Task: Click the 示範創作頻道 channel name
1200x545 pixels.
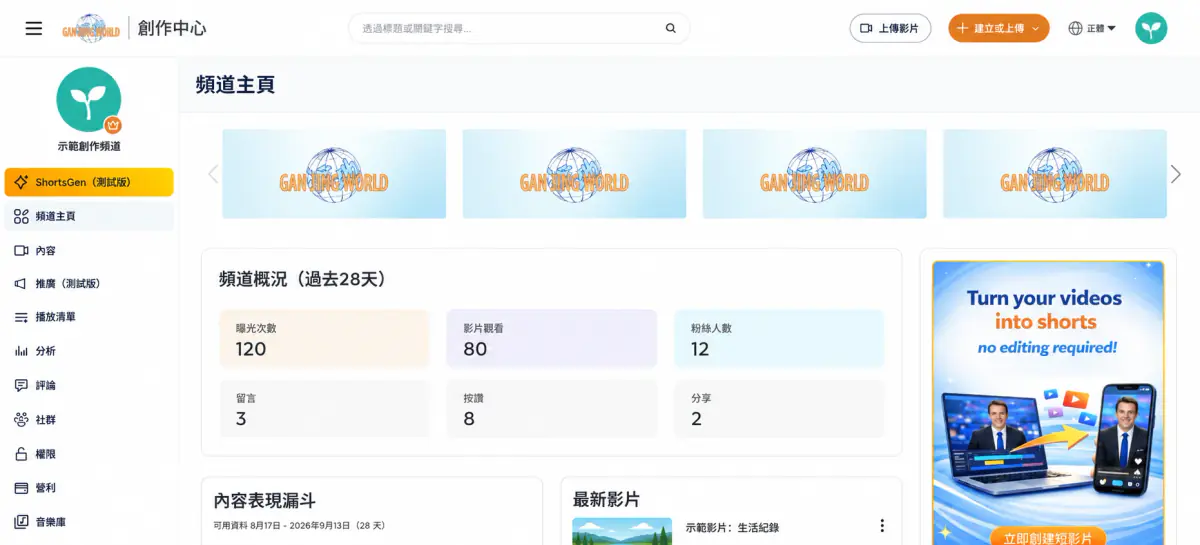Action: click(x=89, y=146)
